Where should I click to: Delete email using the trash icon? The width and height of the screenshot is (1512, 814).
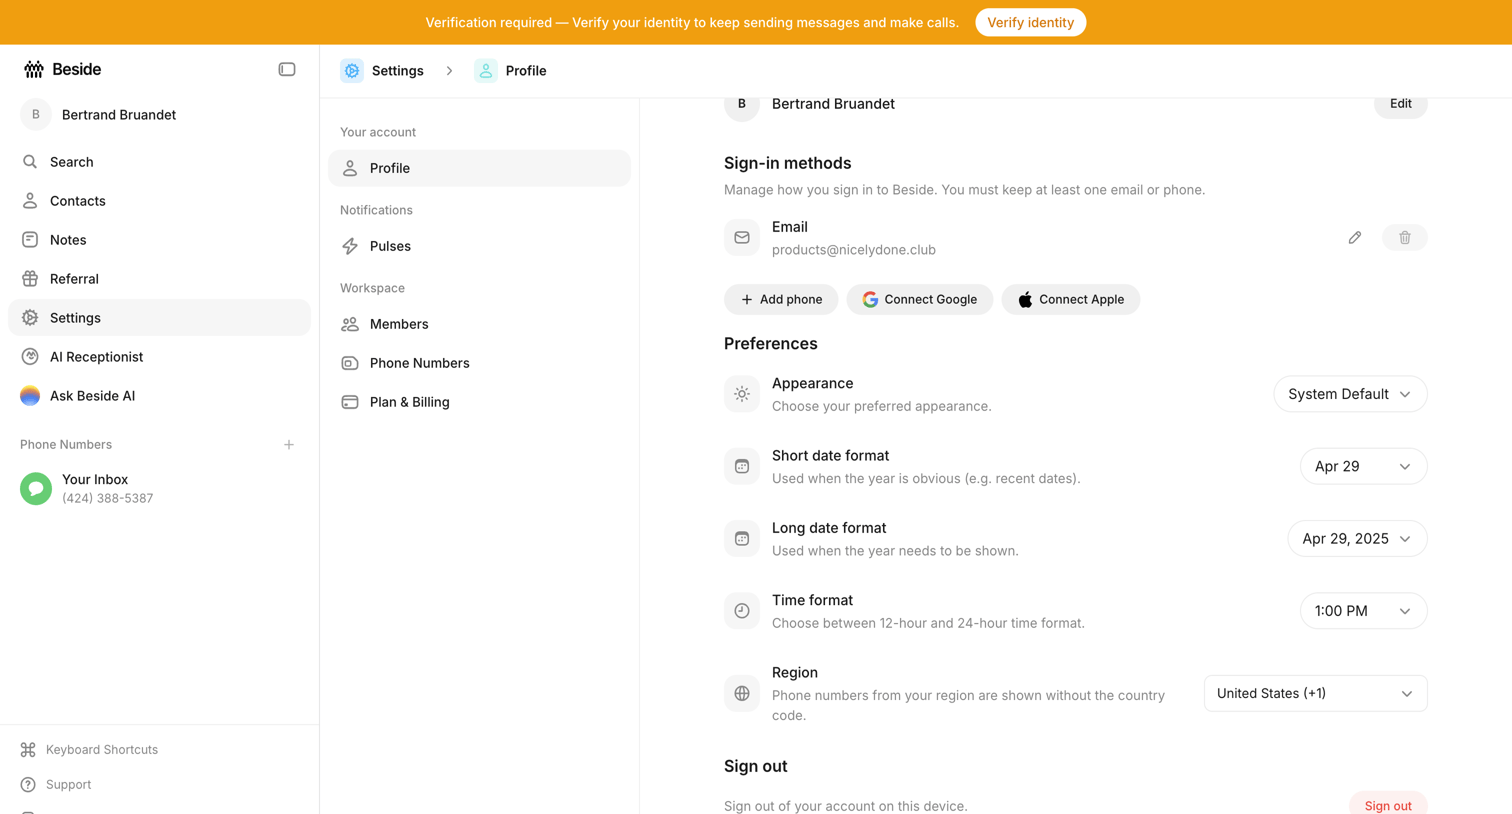click(x=1404, y=237)
